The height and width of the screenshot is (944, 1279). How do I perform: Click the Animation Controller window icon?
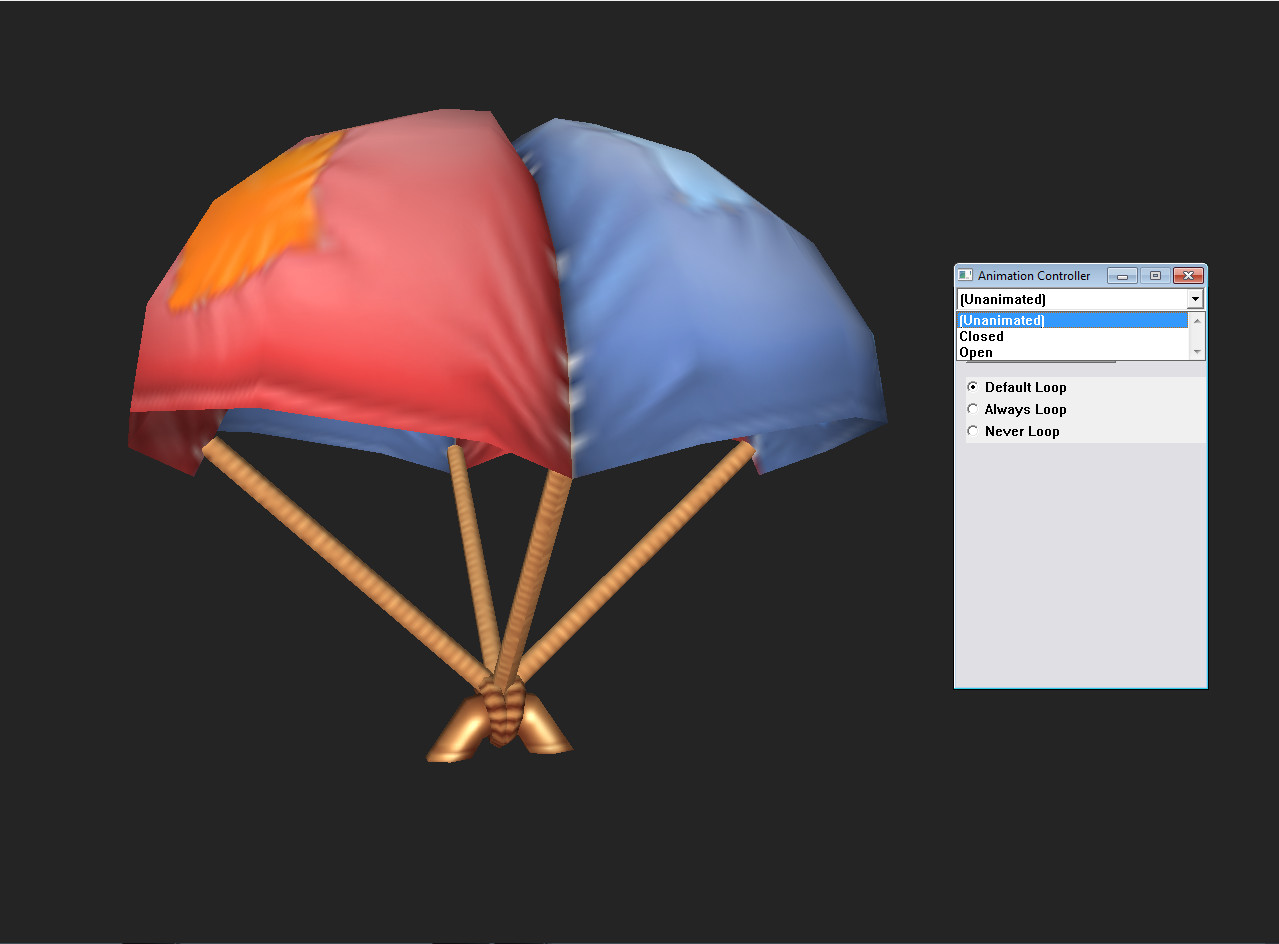coord(965,275)
